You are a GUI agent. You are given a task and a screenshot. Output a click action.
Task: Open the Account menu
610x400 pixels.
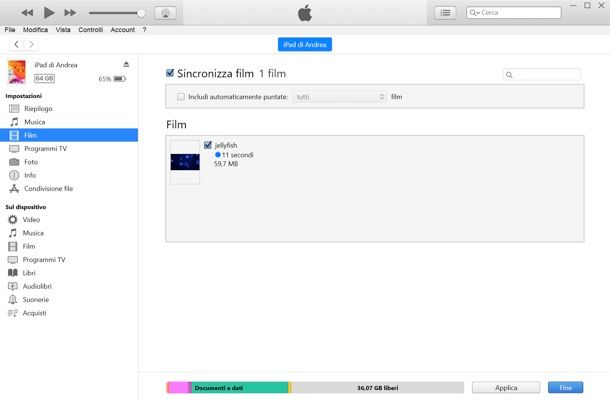pyautogui.click(x=123, y=30)
